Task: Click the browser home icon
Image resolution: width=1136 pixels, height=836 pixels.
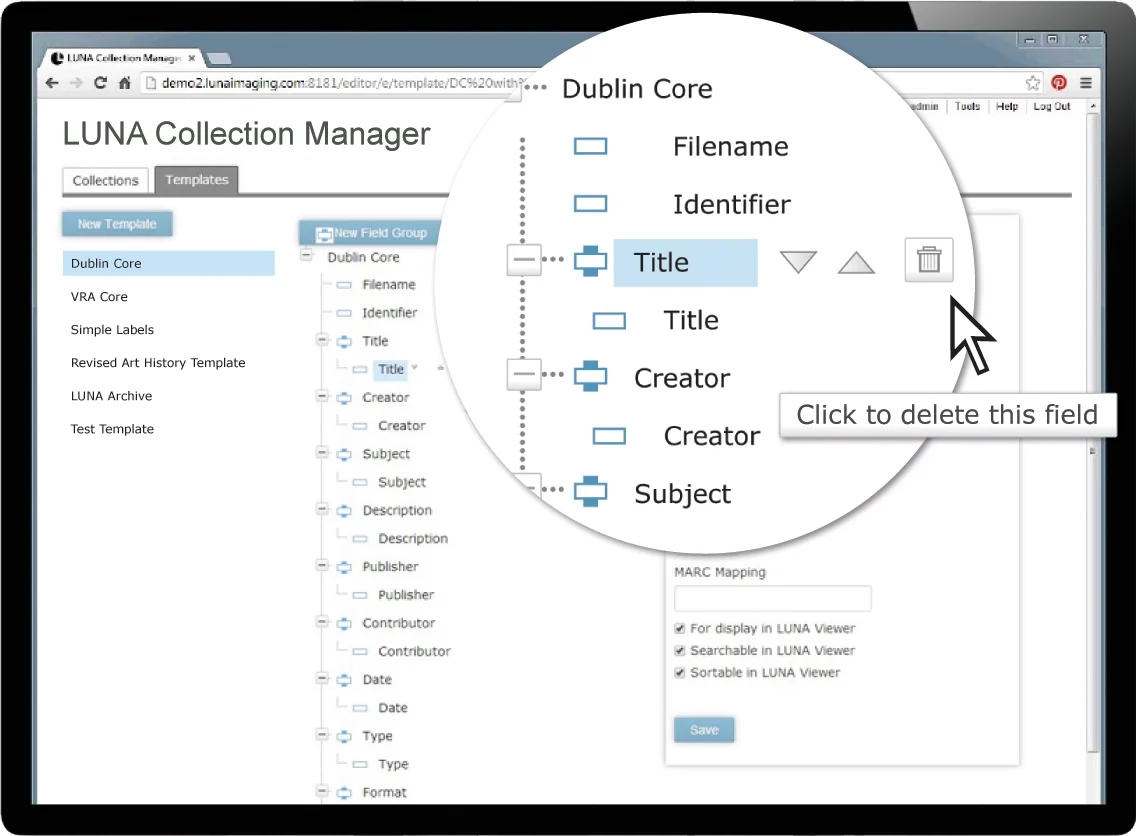Action: 125,83
